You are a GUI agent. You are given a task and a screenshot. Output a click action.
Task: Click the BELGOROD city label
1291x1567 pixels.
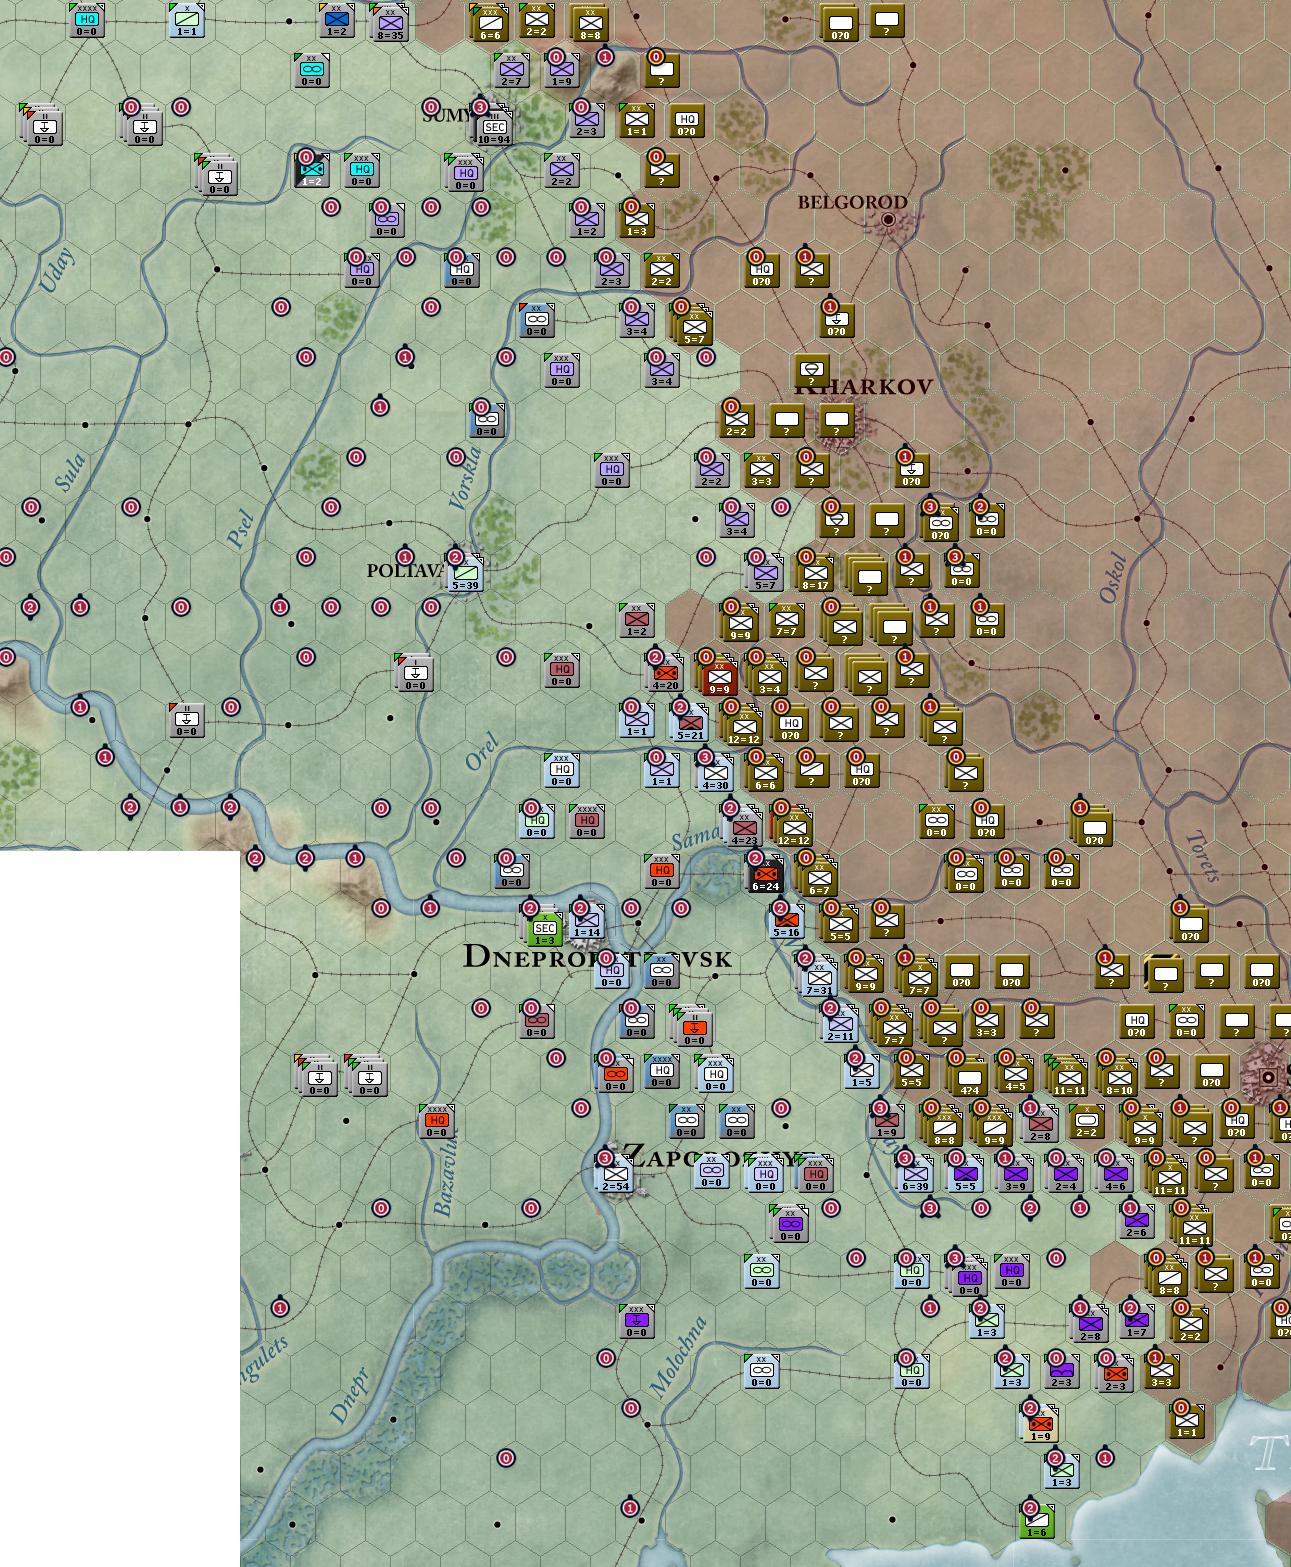(853, 202)
